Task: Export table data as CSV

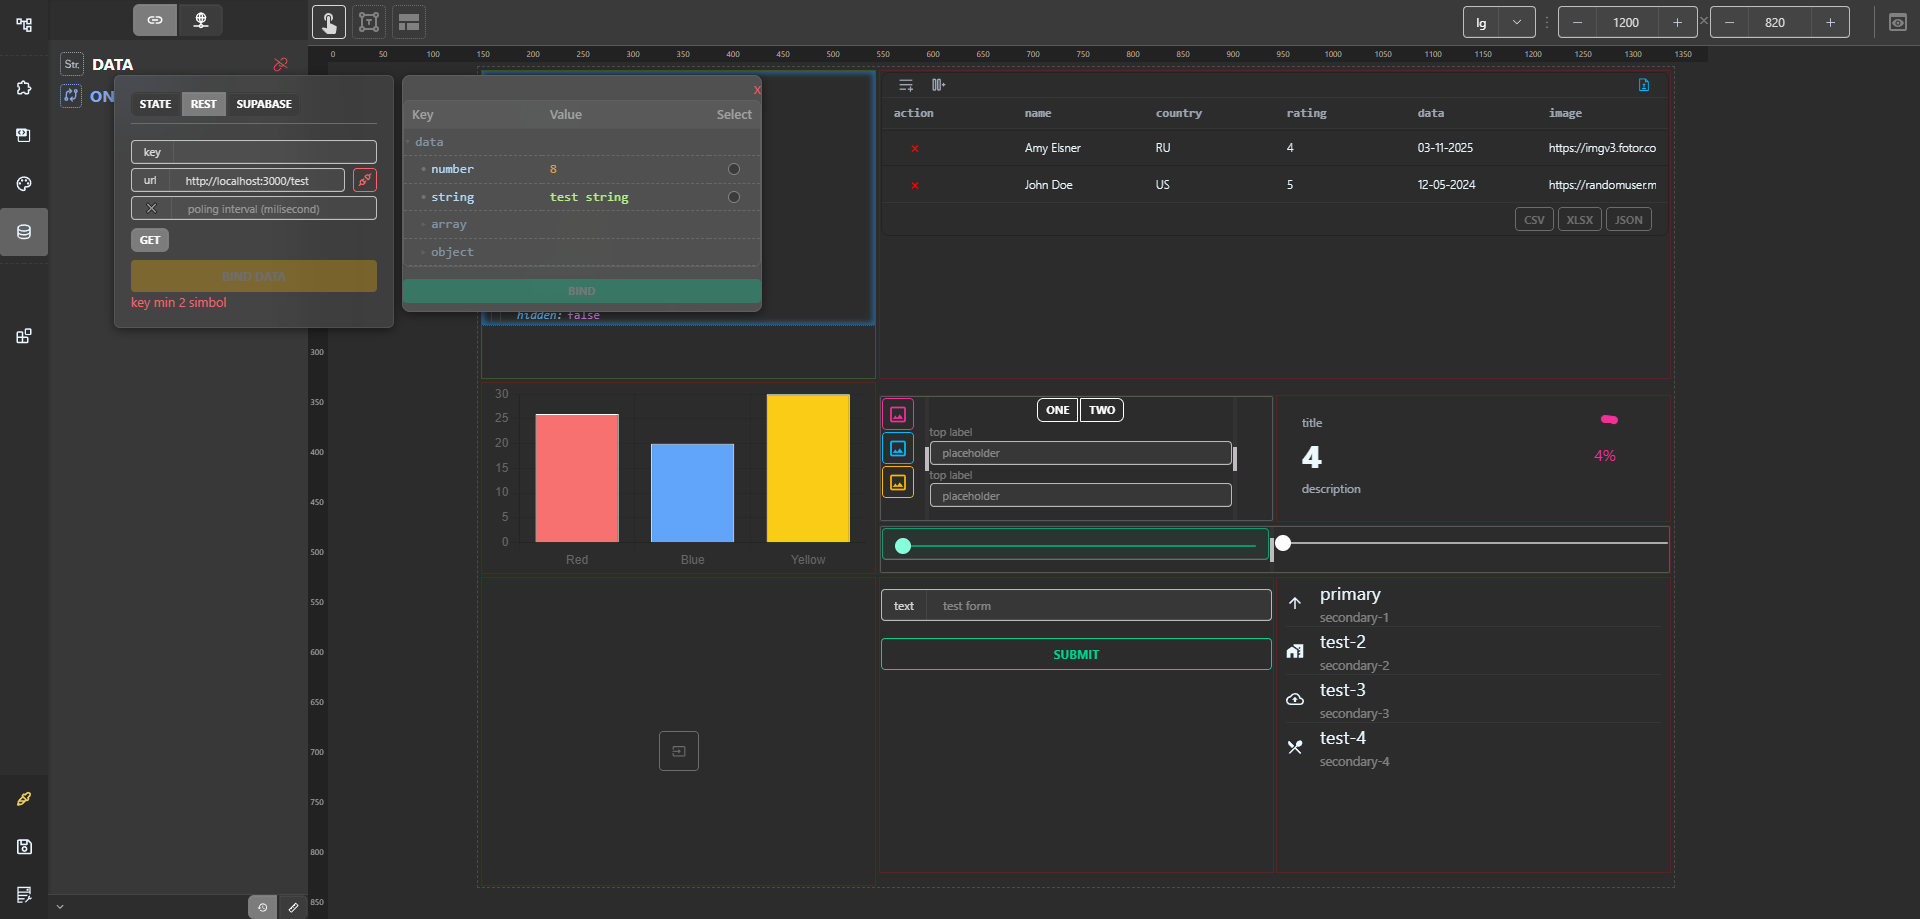Action: 1534,219
